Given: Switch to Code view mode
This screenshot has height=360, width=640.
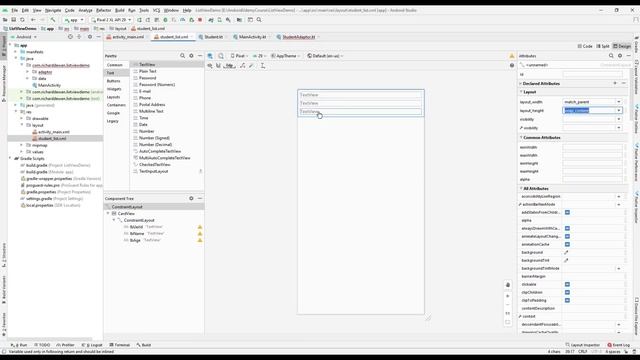Looking at the screenshot, I should (x=585, y=46).
